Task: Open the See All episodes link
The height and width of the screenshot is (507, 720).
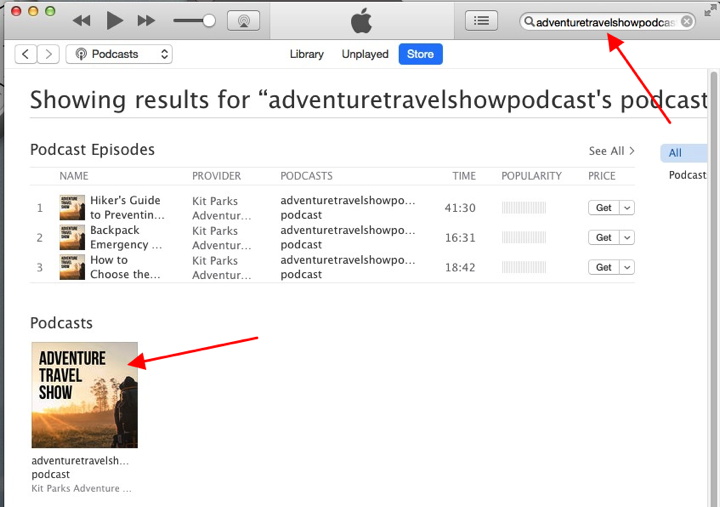Action: tap(612, 151)
